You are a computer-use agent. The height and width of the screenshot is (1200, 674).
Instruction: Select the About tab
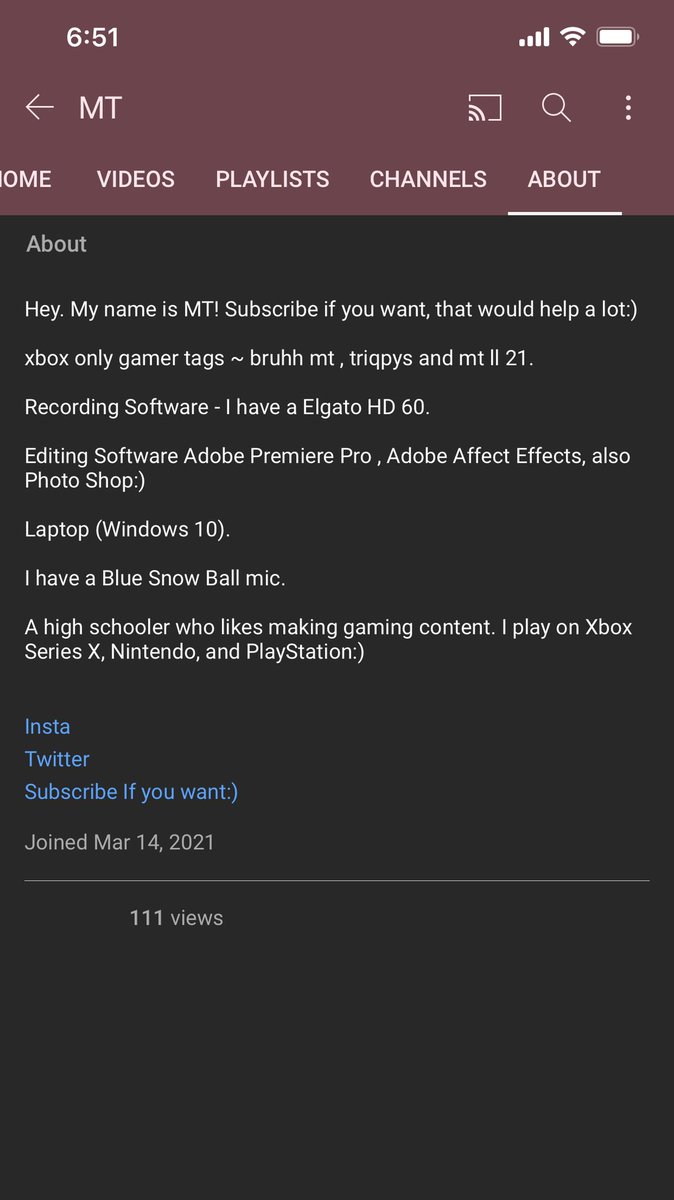[564, 179]
